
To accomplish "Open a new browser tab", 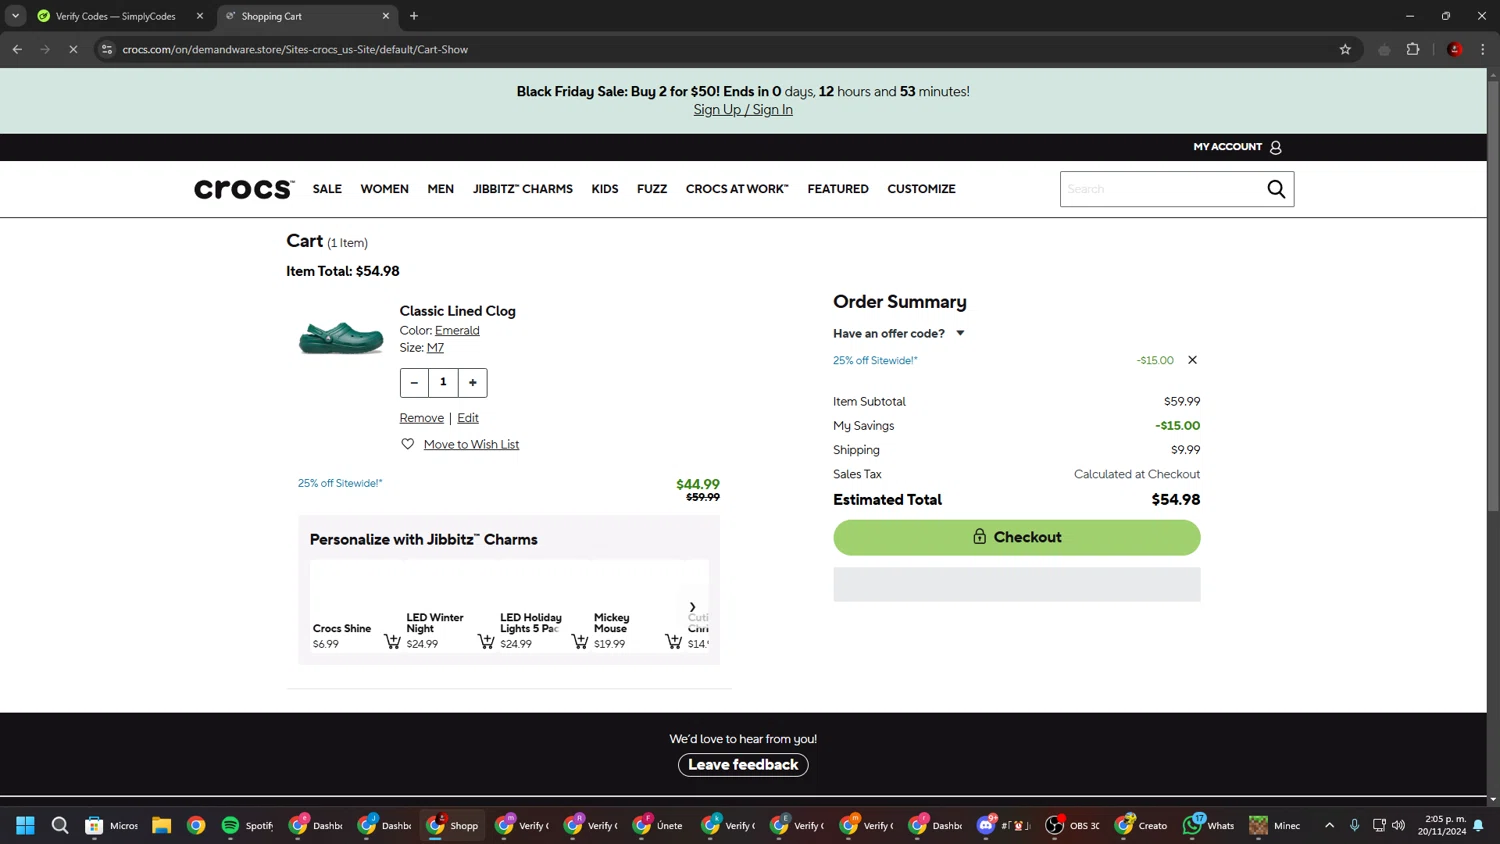I will click(x=414, y=16).
